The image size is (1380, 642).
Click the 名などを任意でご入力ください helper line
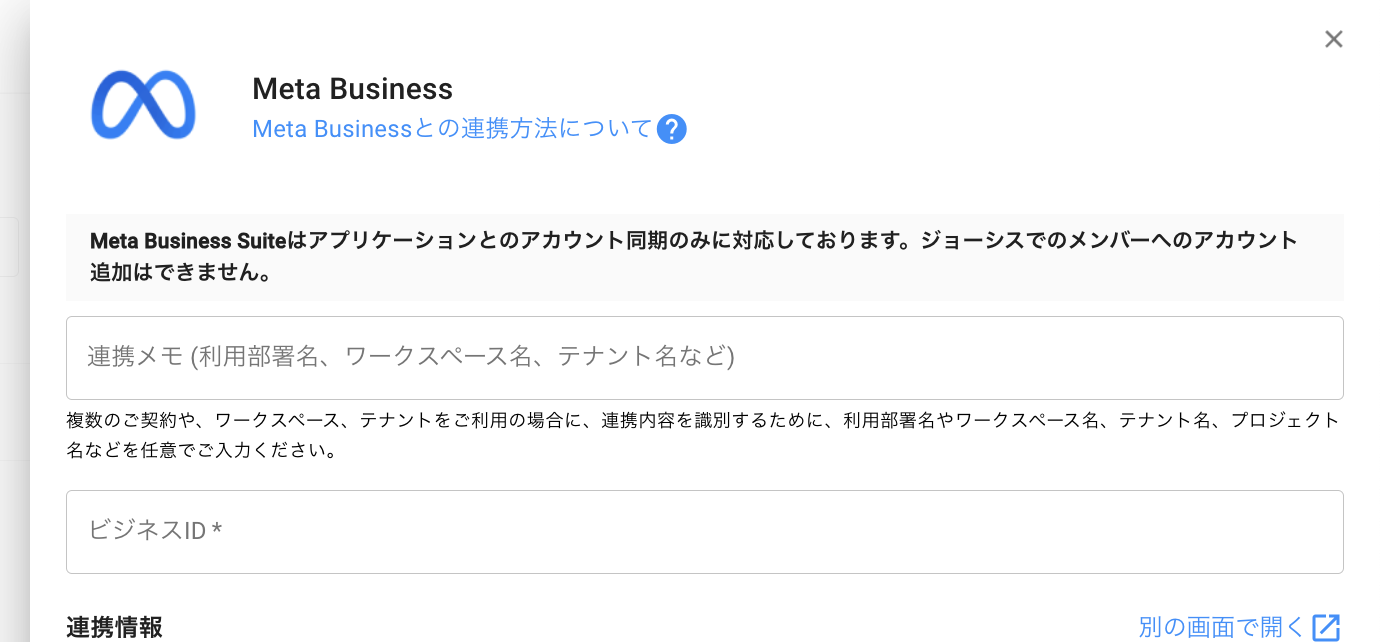point(201,451)
